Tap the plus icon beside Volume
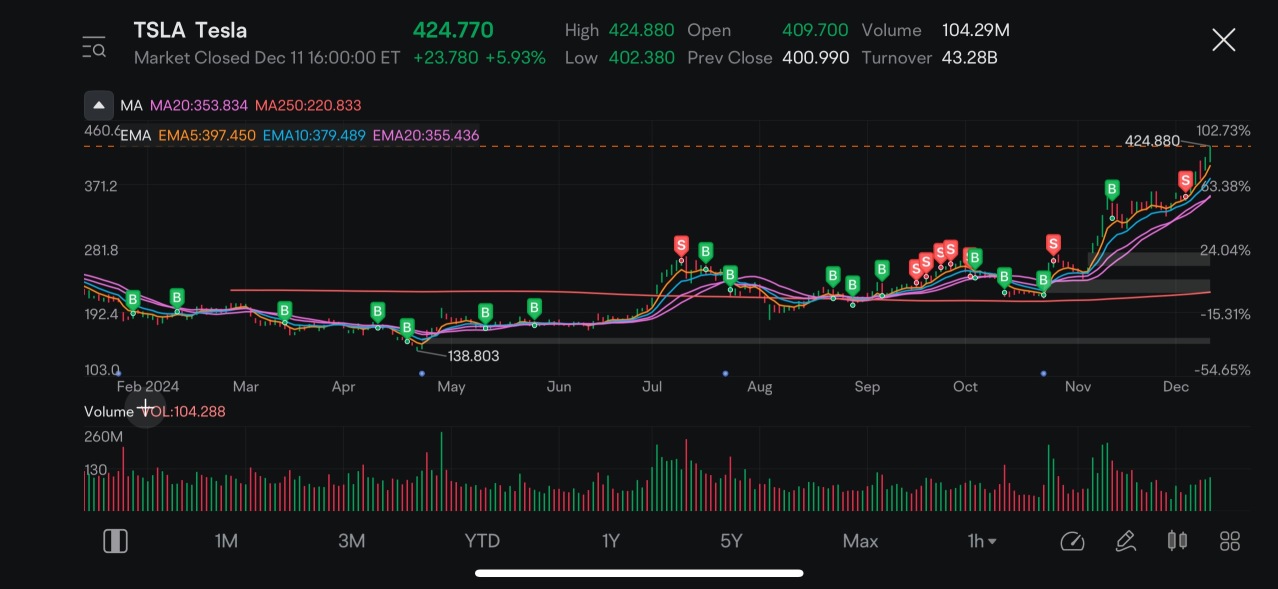This screenshot has width=1278, height=589. pos(146,408)
